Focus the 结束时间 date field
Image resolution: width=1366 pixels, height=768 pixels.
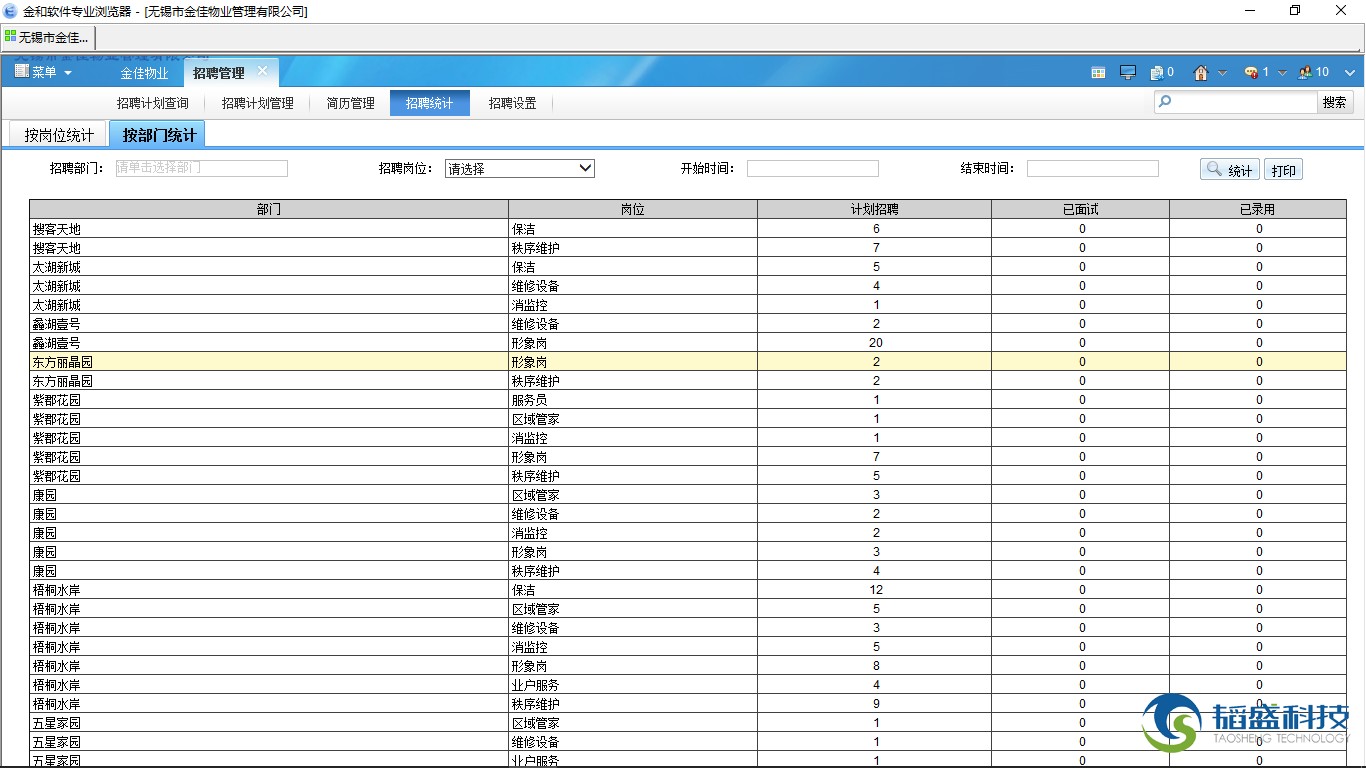(1092, 168)
